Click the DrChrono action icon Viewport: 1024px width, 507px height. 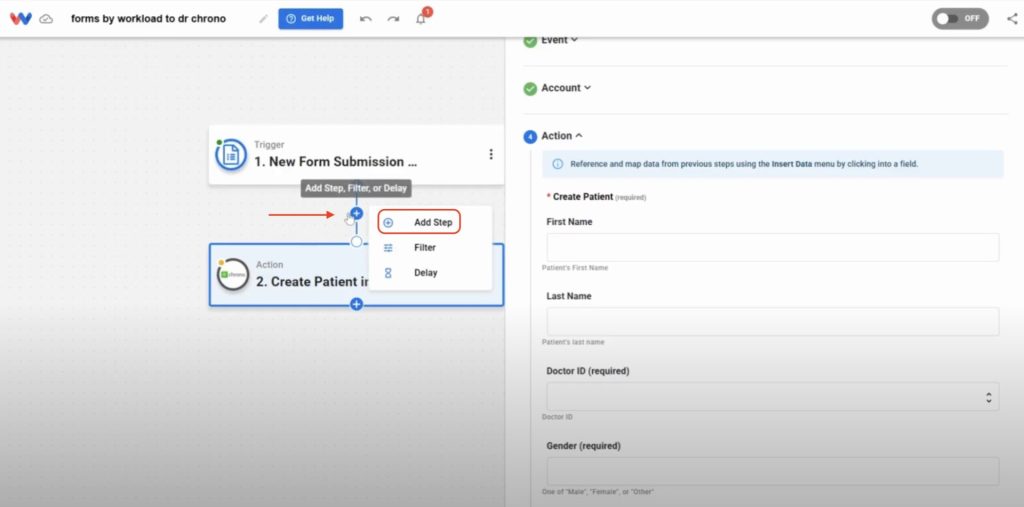[233, 274]
